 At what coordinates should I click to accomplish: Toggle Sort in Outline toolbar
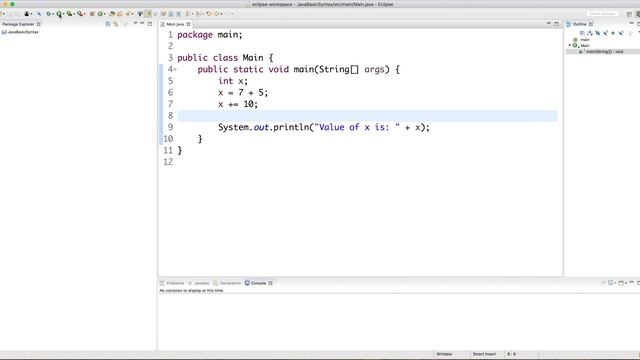590,33
